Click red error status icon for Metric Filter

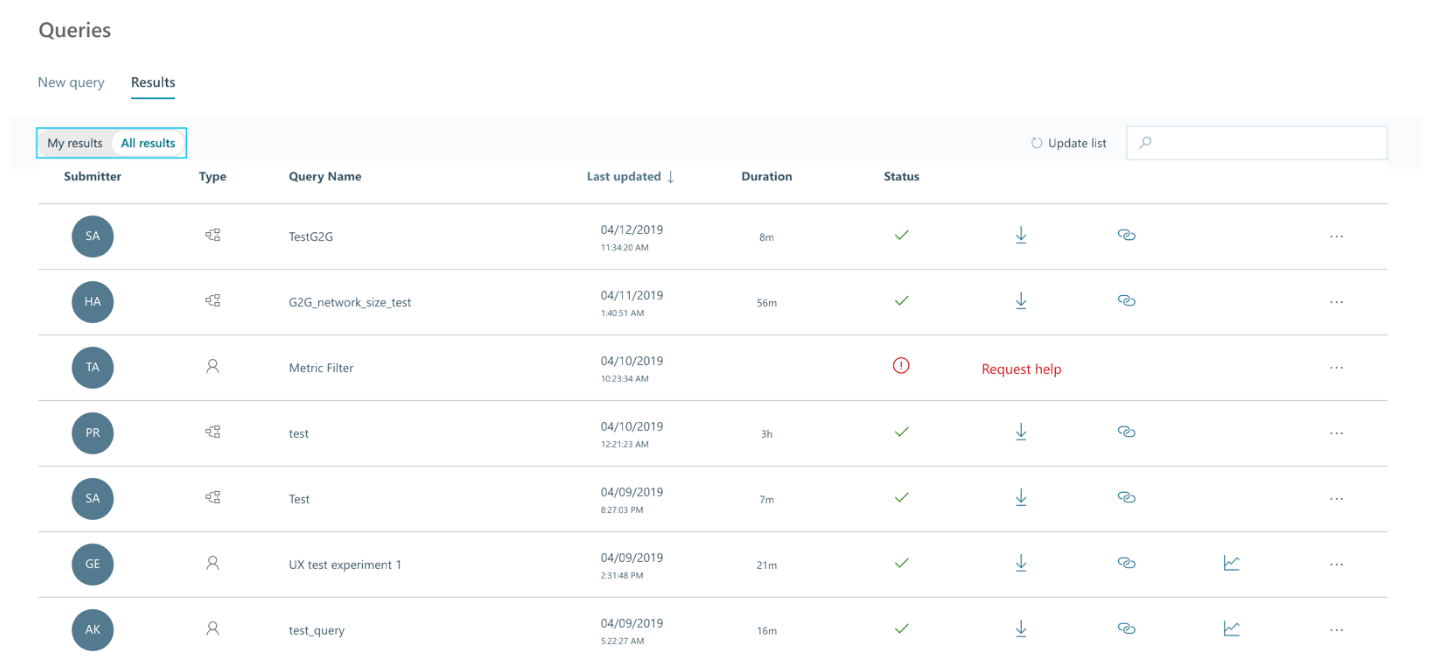(901, 366)
